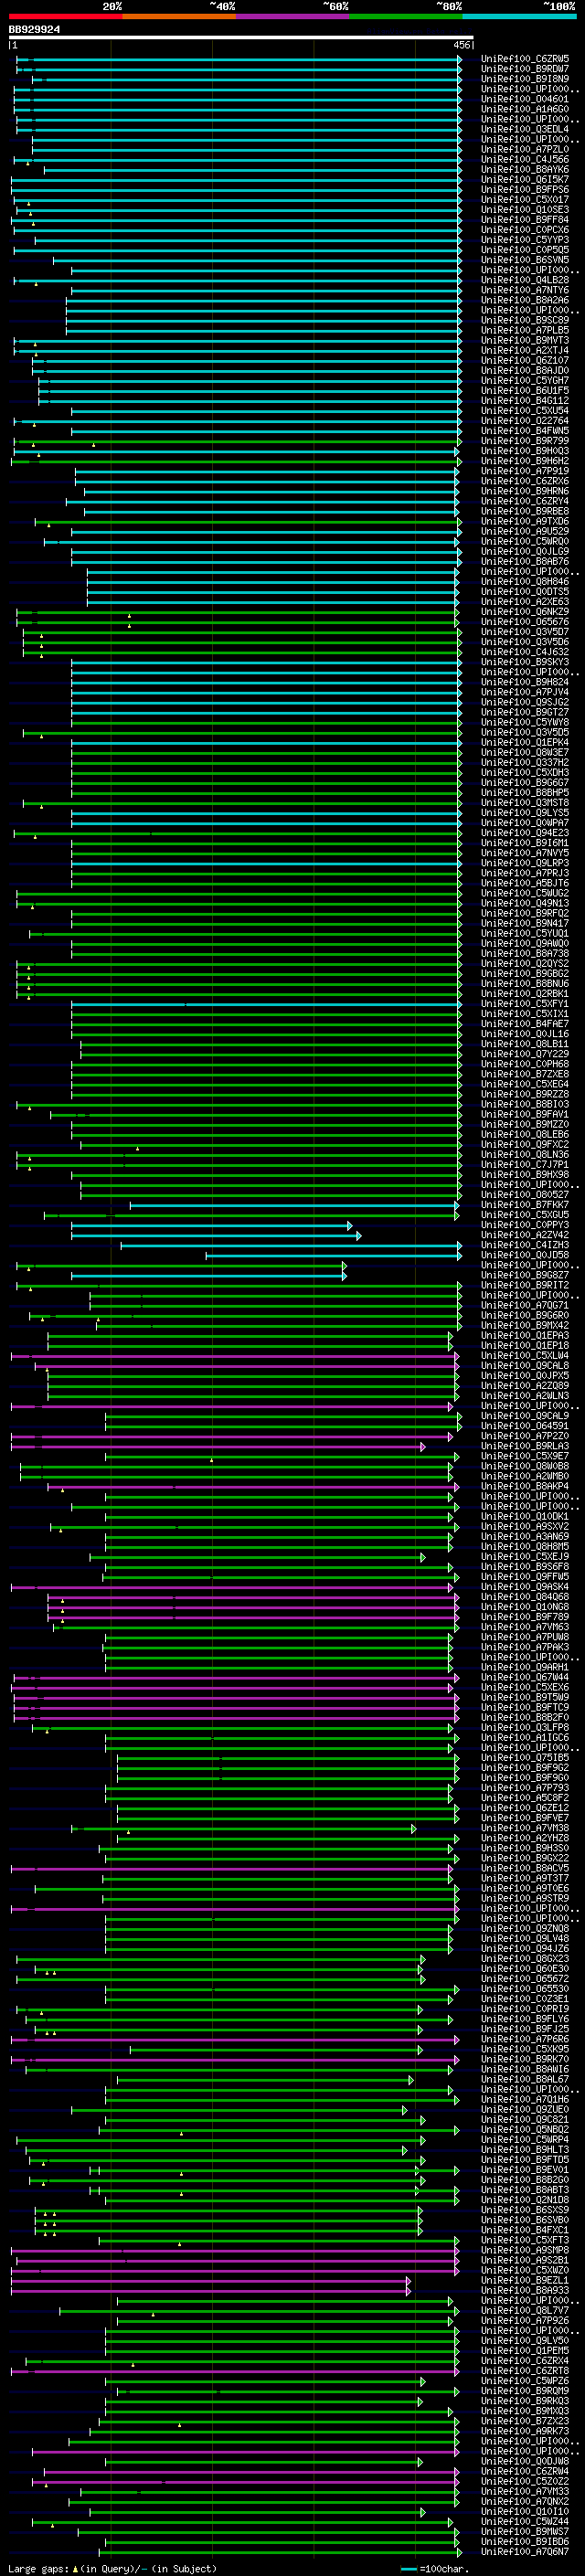585x2576 pixels.
Task: Open hit UniRef100_B9I8N9
Action: (525, 79)
